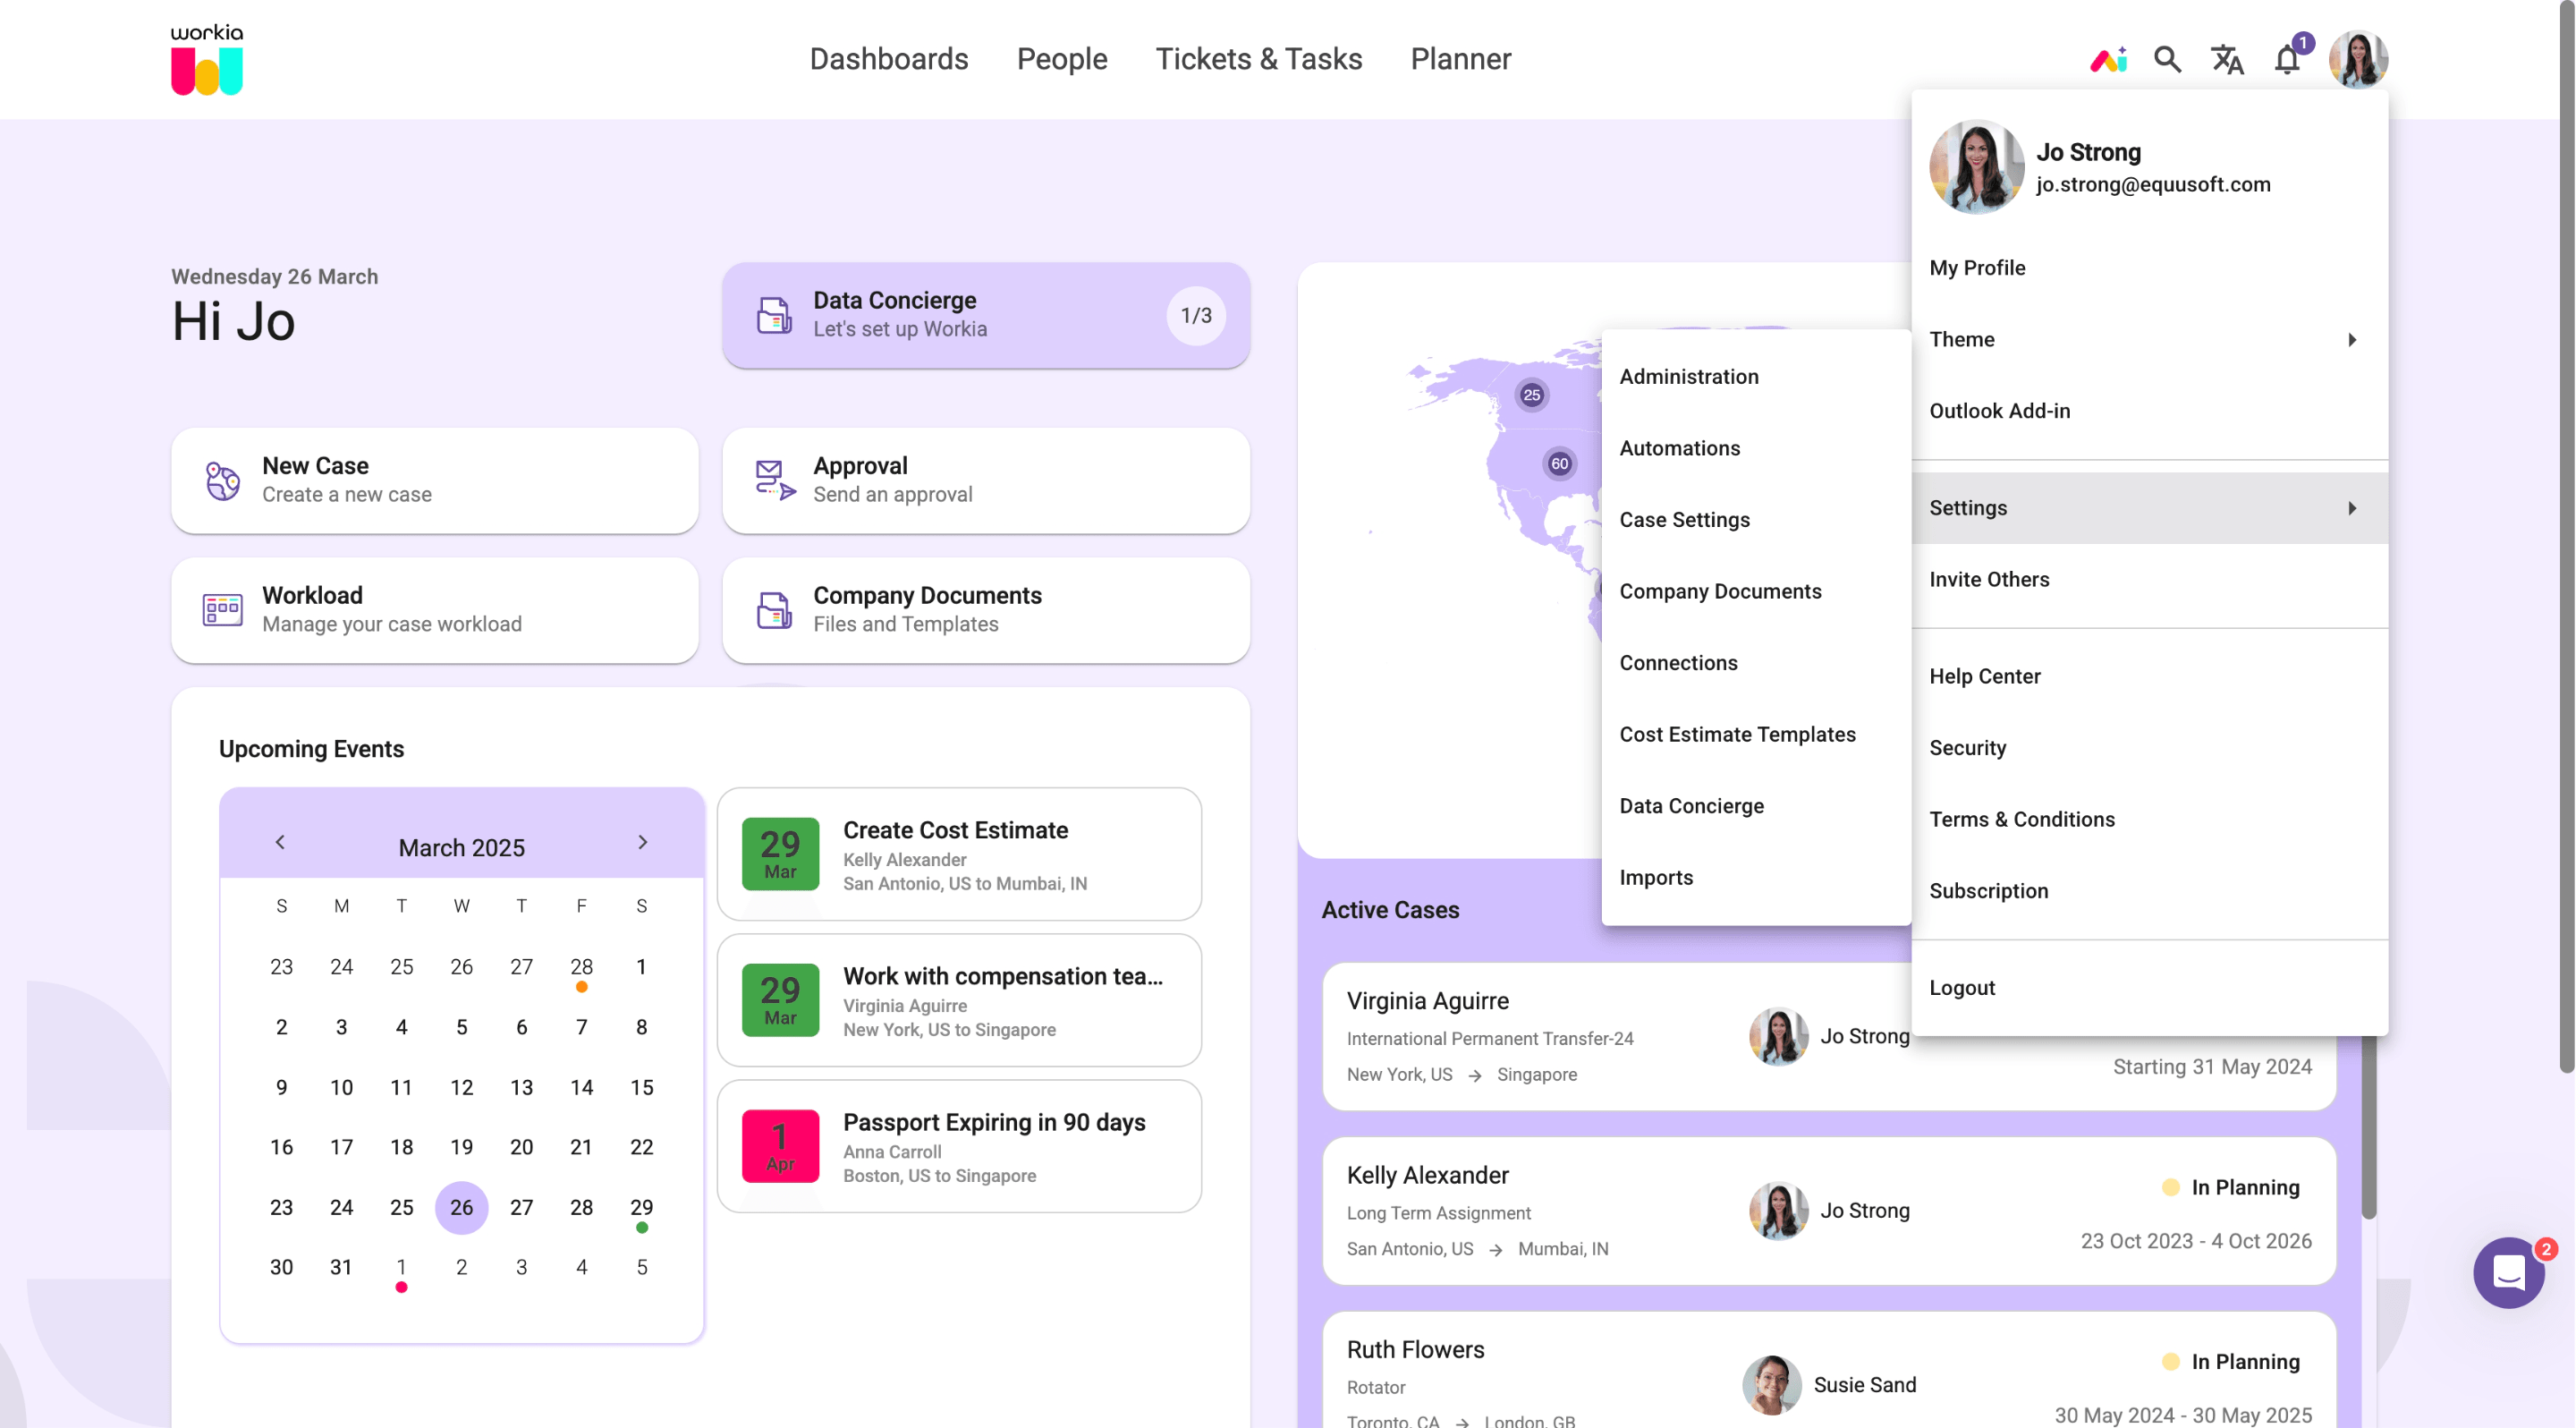
Task: Click the Company Documents card icon
Action: pyautogui.click(x=774, y=610)
